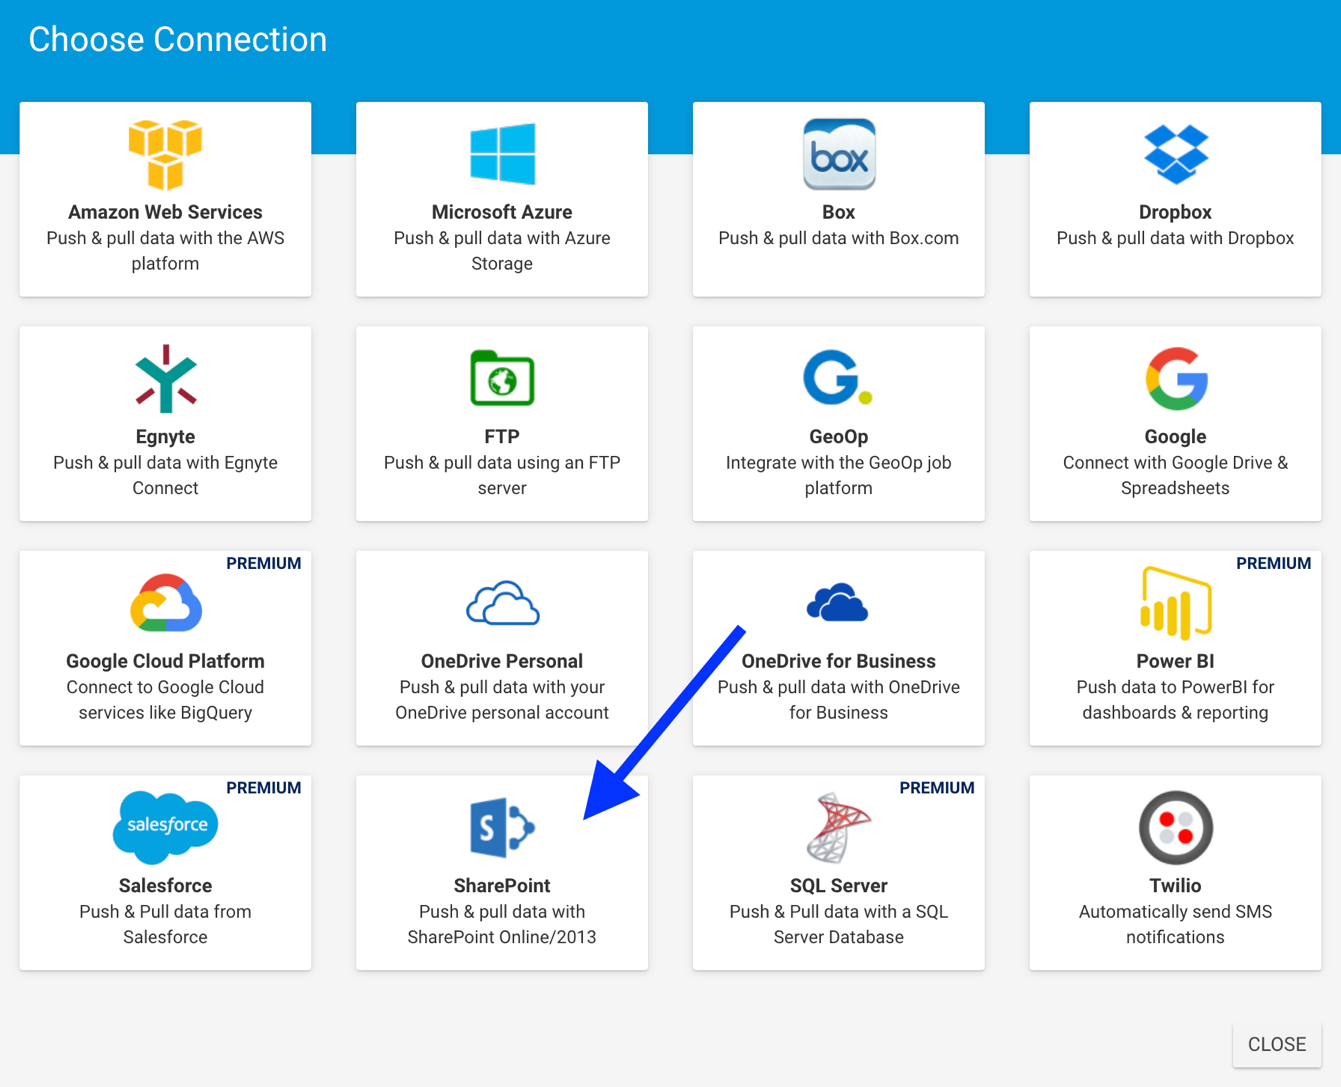Click the Amazon Web Services cube icon
The height and width of the screenshot is (1087, 1341).
click(165, 154)
